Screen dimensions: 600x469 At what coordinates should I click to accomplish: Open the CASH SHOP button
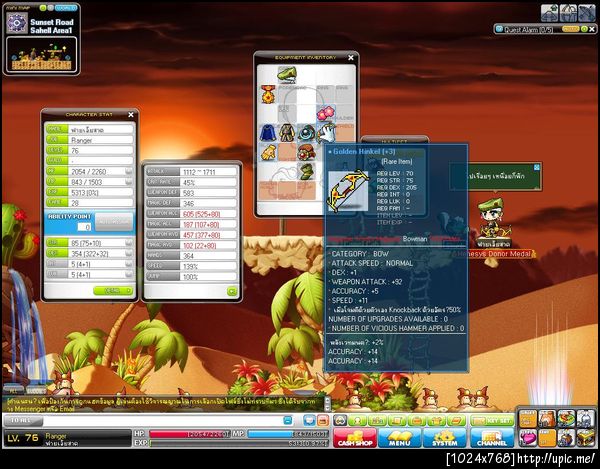[355, 438]
